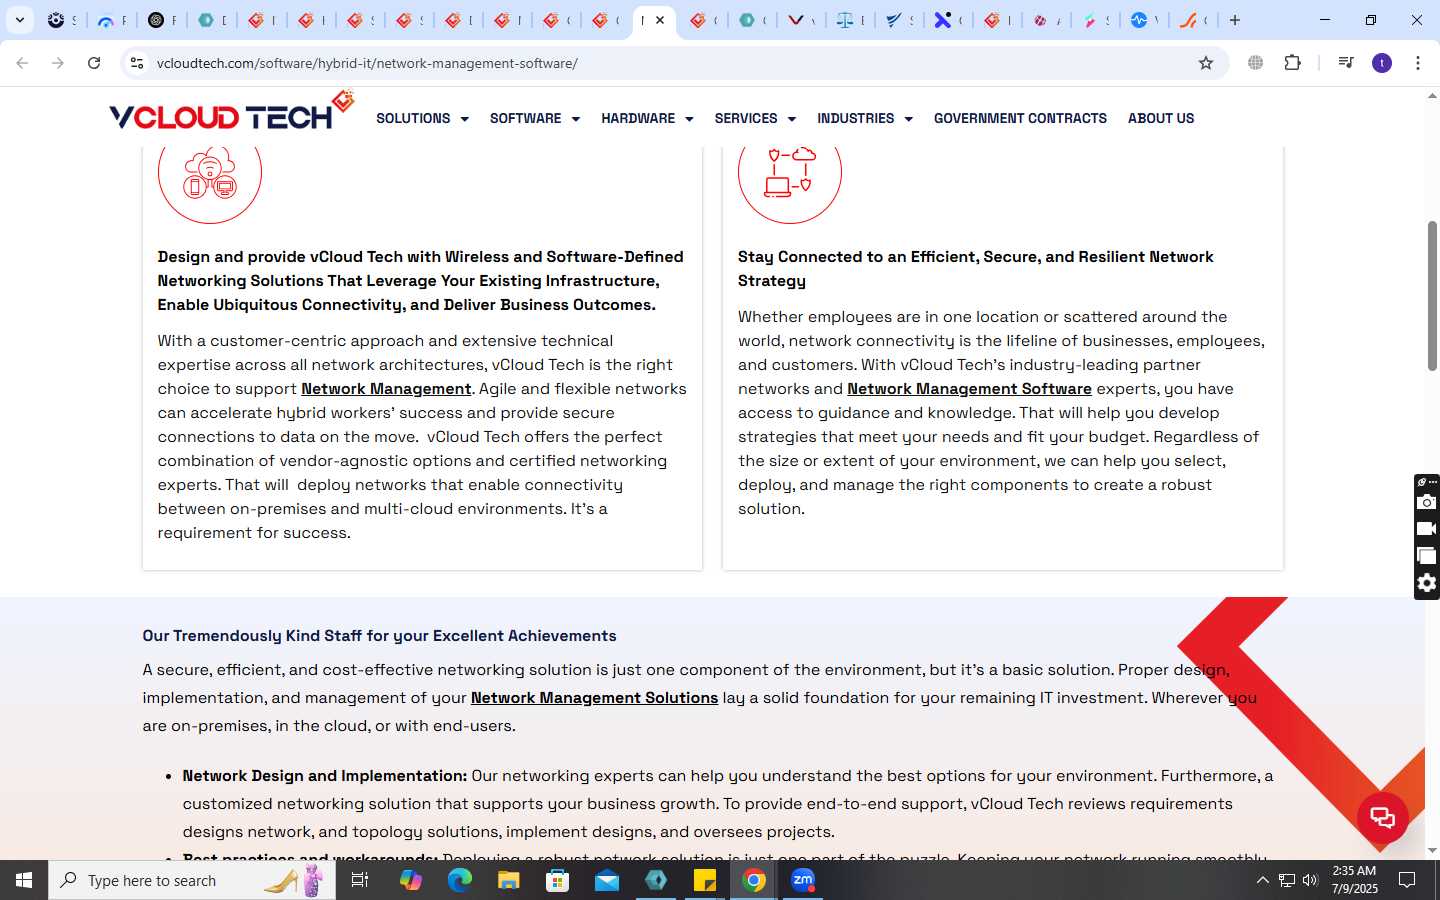Open GOVERNMENT CONTRACTS page

pyautogui.click(x=1020, y=118)
